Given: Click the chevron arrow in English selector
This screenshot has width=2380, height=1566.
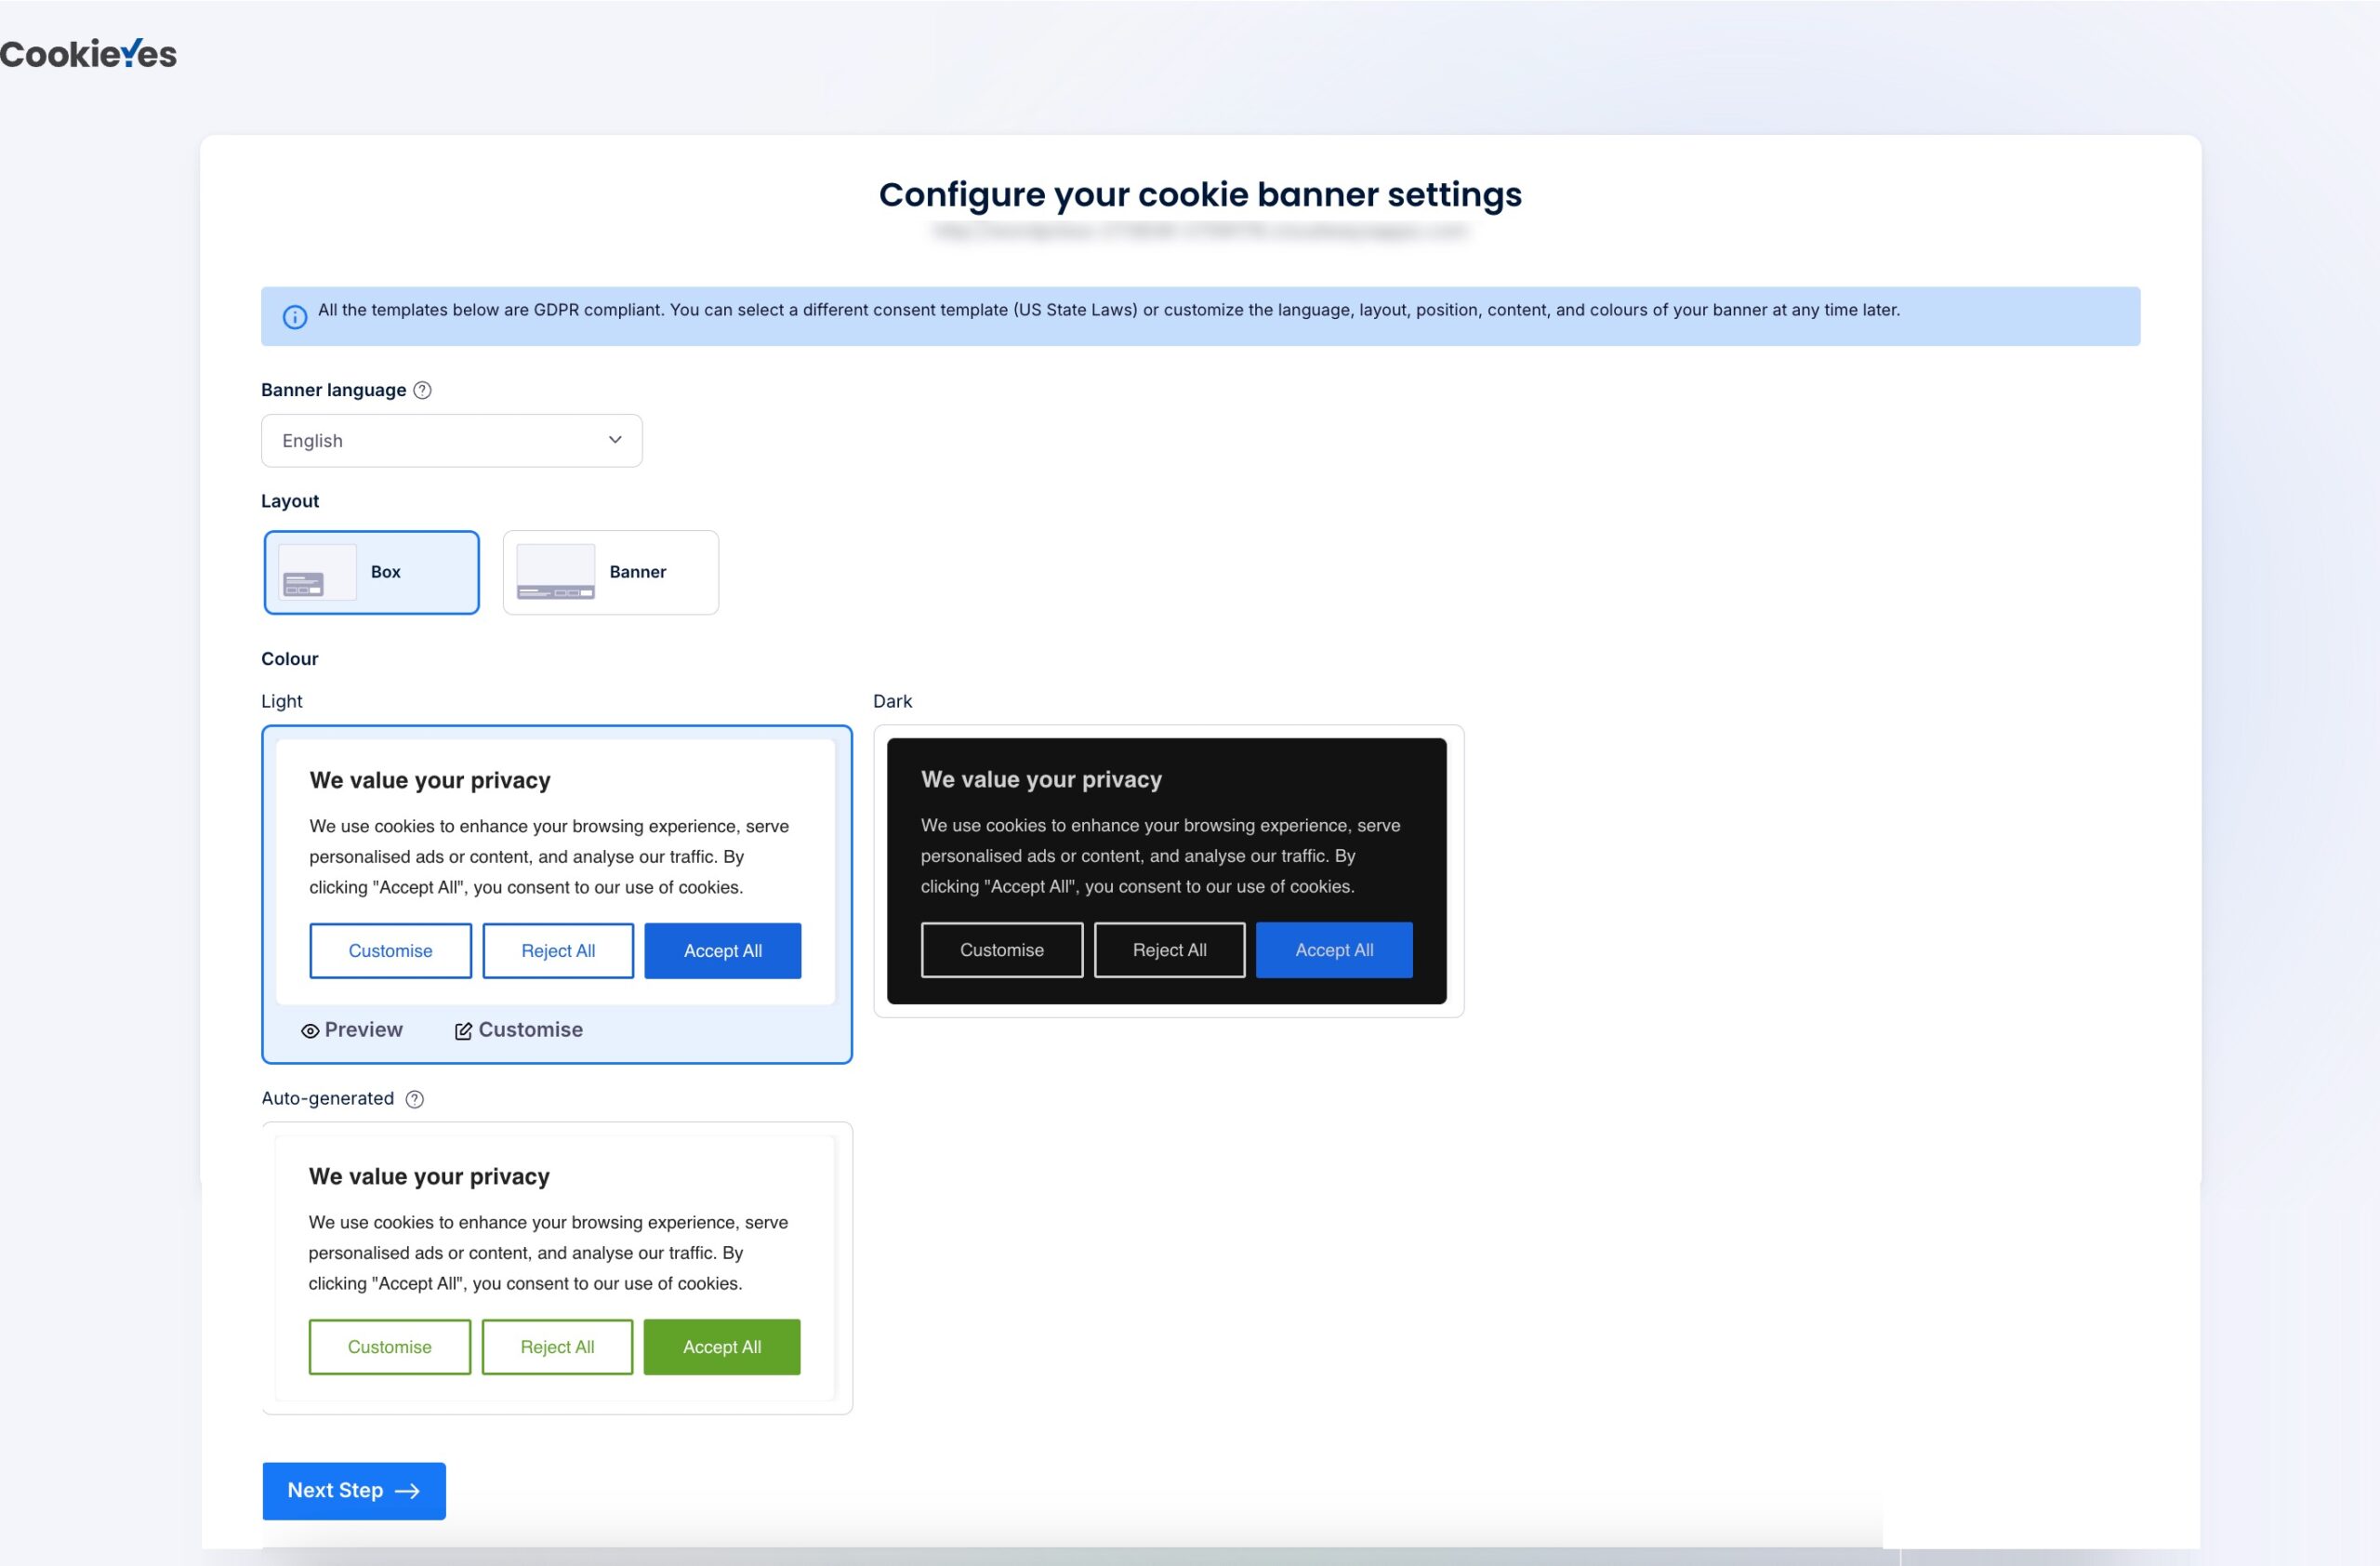Looking at the screenshot, I should 615,440.
